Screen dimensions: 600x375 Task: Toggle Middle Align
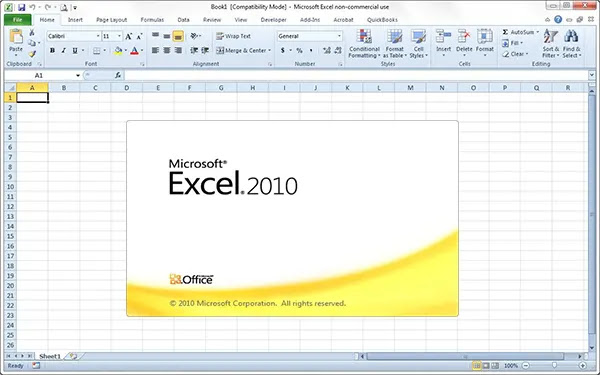point(167,36)
